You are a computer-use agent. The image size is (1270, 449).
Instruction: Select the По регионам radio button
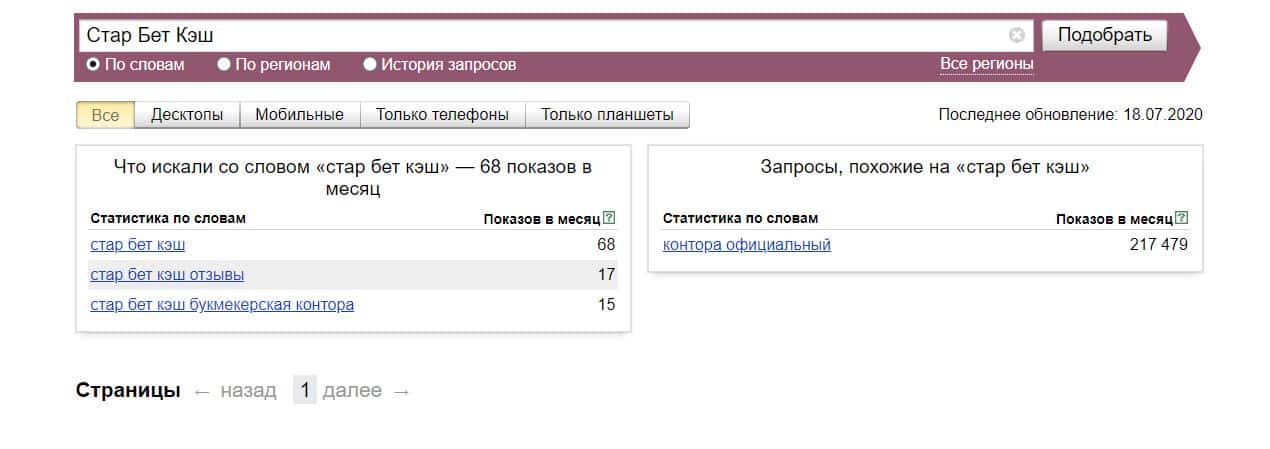224,64
